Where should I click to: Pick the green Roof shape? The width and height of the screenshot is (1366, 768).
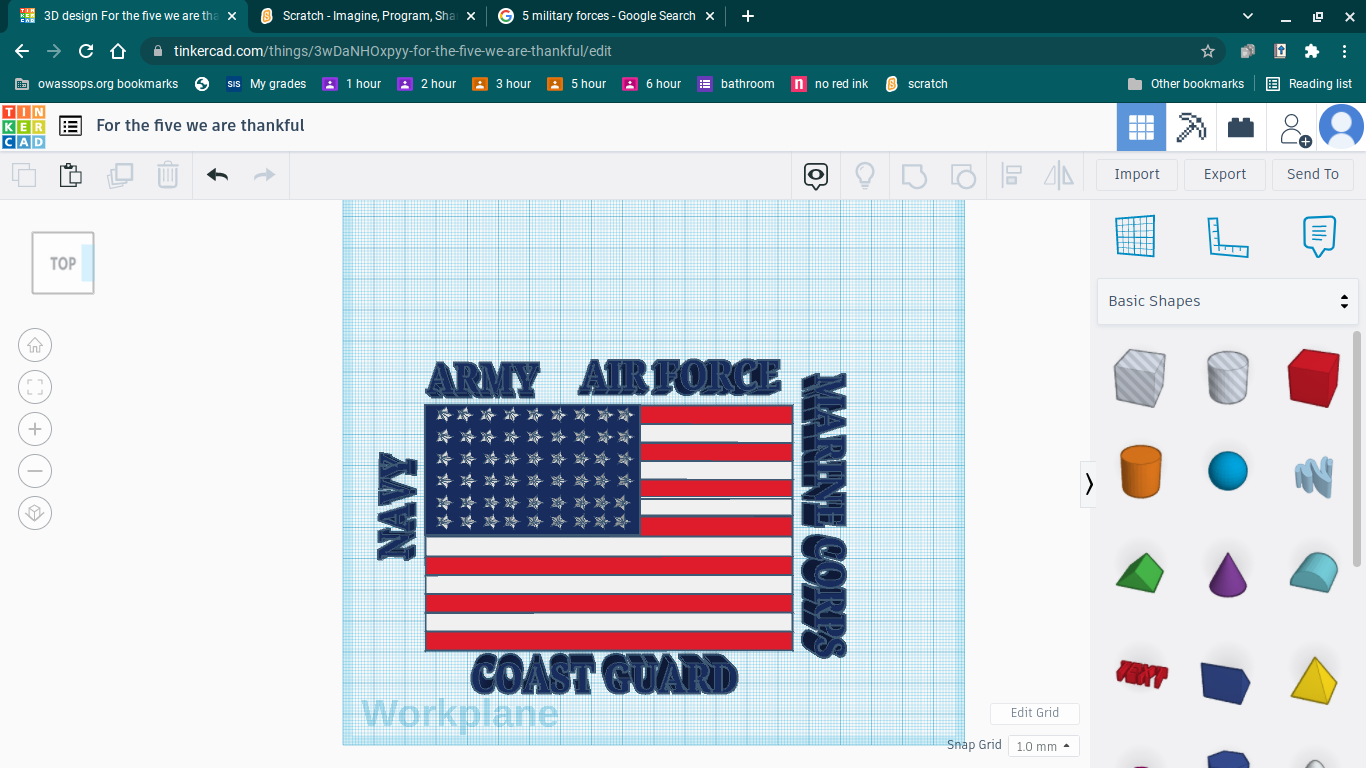[x=1139, y=571]
